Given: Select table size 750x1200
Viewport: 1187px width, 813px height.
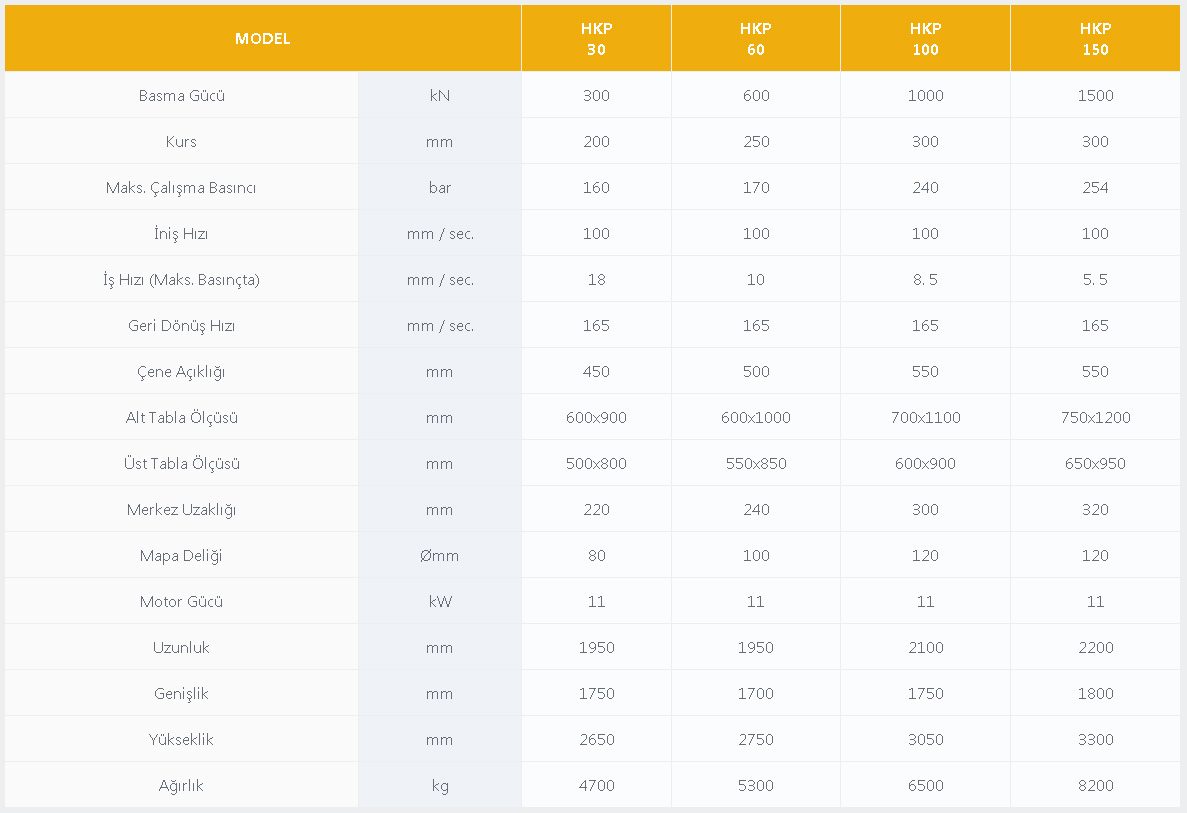Looking at the screenshot, I should tap(1095, 418).
